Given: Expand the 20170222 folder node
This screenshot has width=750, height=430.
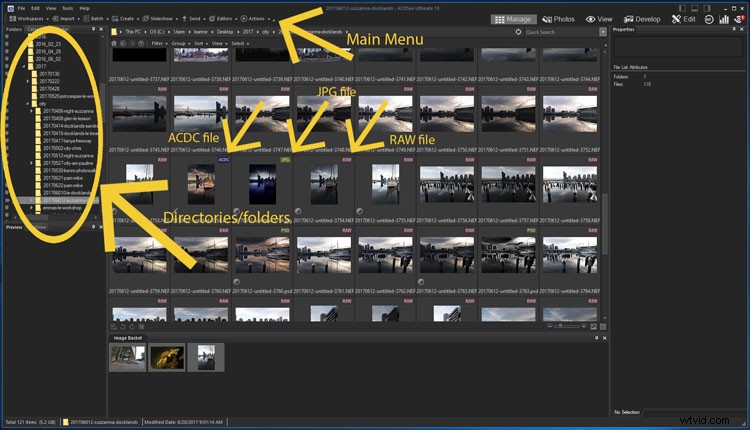Looking at the screenshot, I should coord(27,81).
